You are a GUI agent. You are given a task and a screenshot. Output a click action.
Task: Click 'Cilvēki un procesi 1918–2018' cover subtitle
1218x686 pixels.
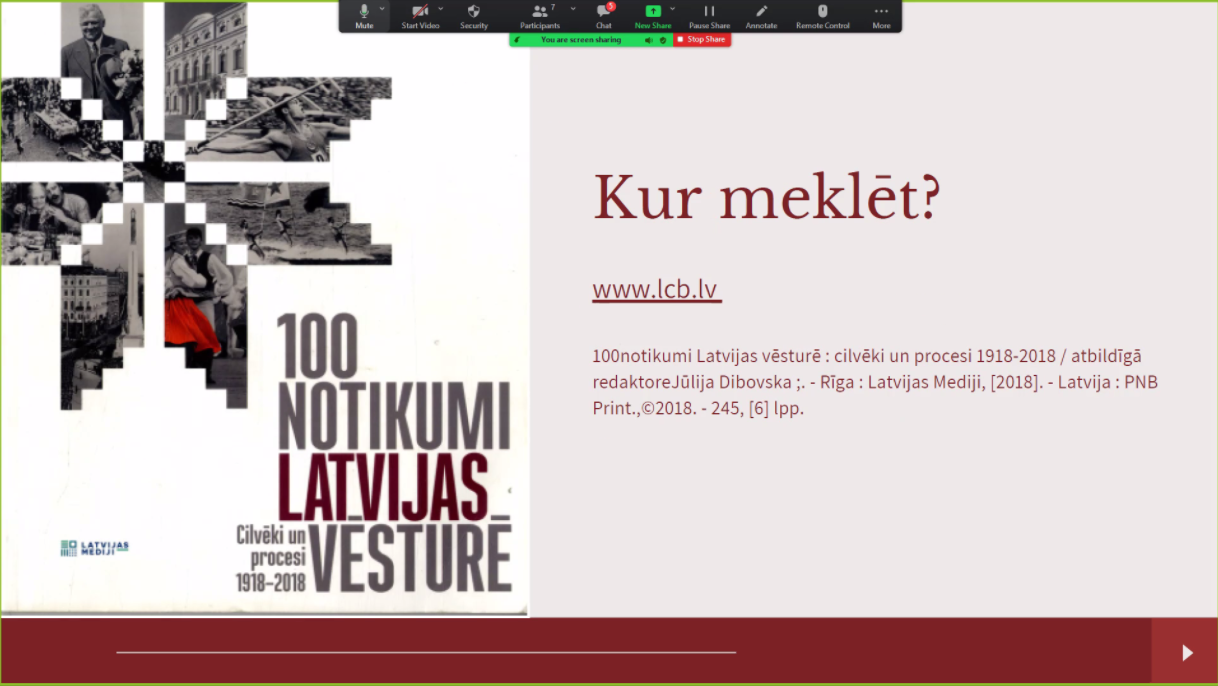(x=271, y=558)
